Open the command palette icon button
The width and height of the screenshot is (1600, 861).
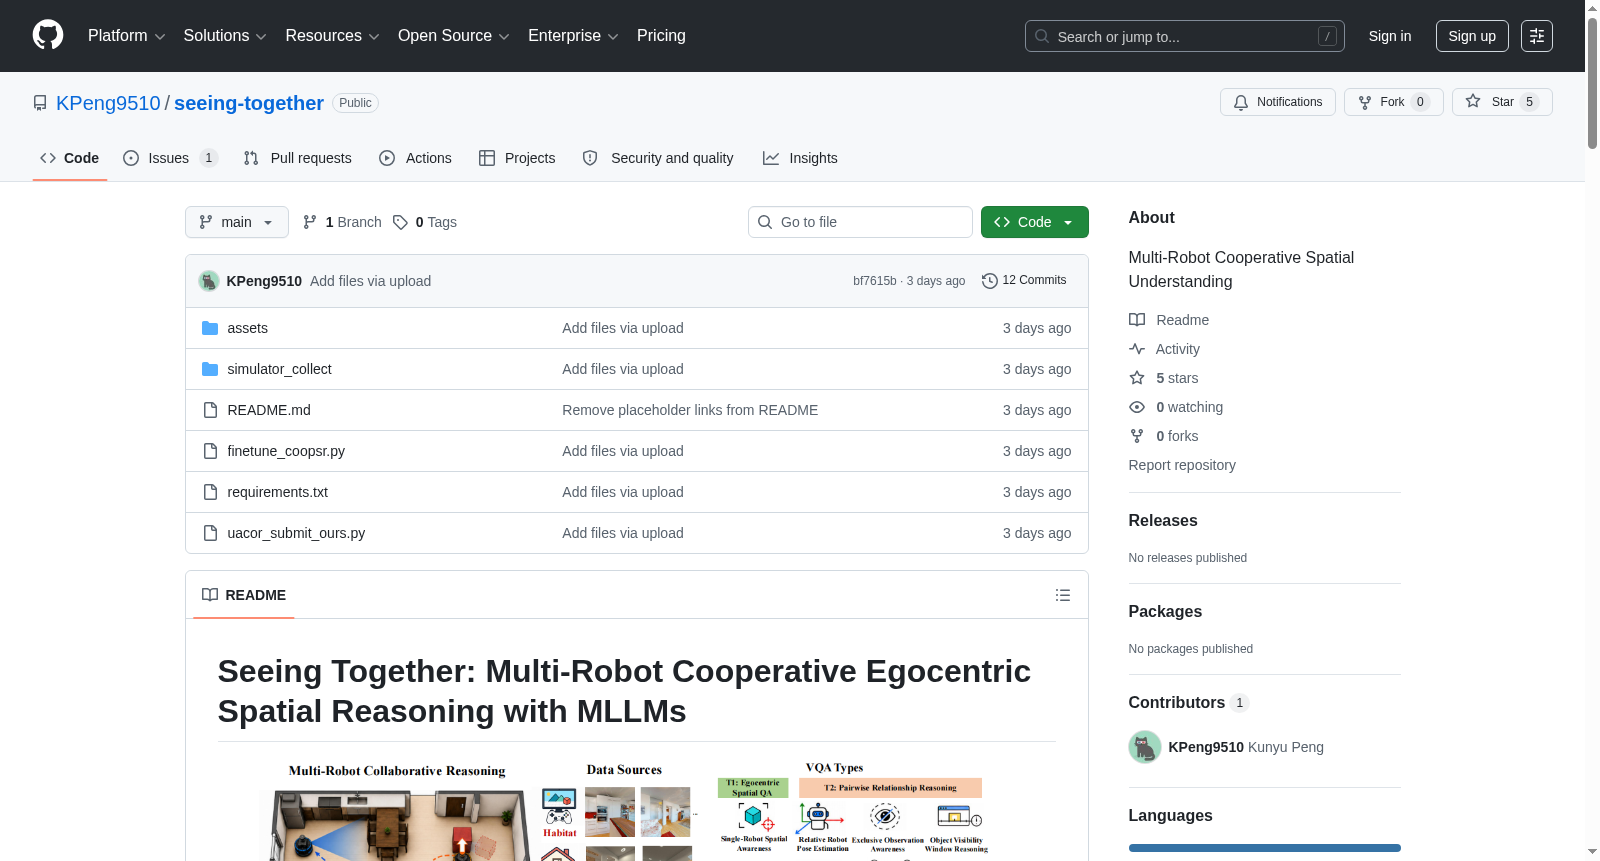[x=1537, y=36]
